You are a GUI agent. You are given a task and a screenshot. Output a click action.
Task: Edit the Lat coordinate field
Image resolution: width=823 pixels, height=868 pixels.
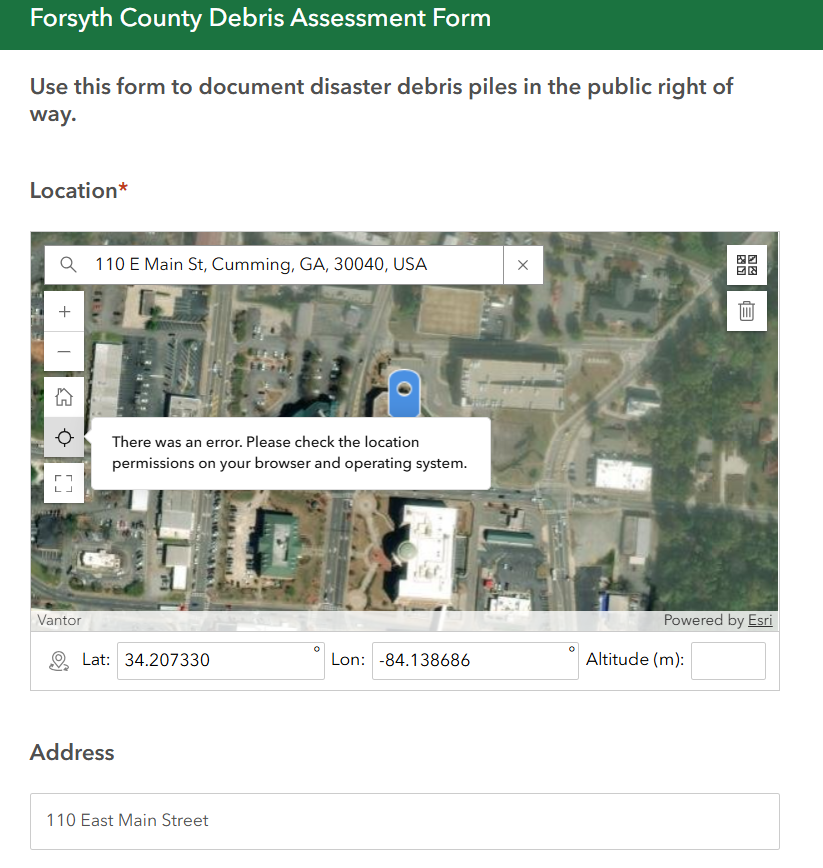click(215, 661)
